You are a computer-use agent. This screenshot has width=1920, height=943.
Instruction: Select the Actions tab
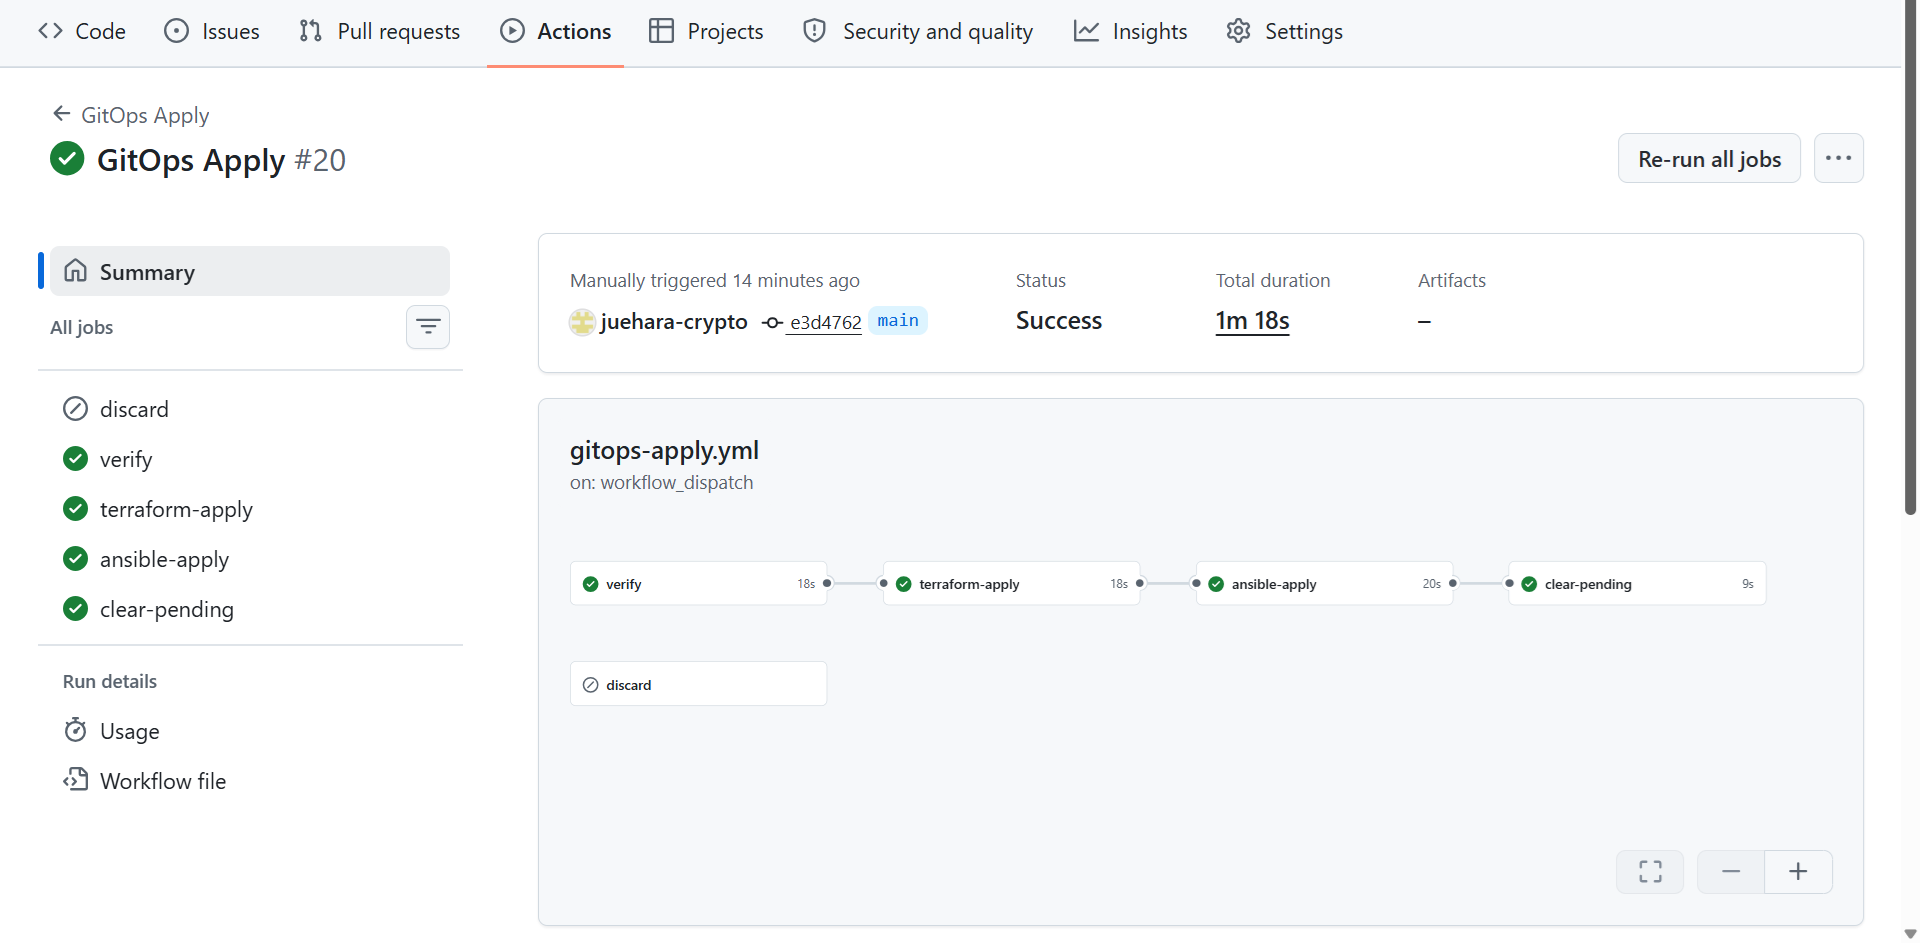pos(555,31)
